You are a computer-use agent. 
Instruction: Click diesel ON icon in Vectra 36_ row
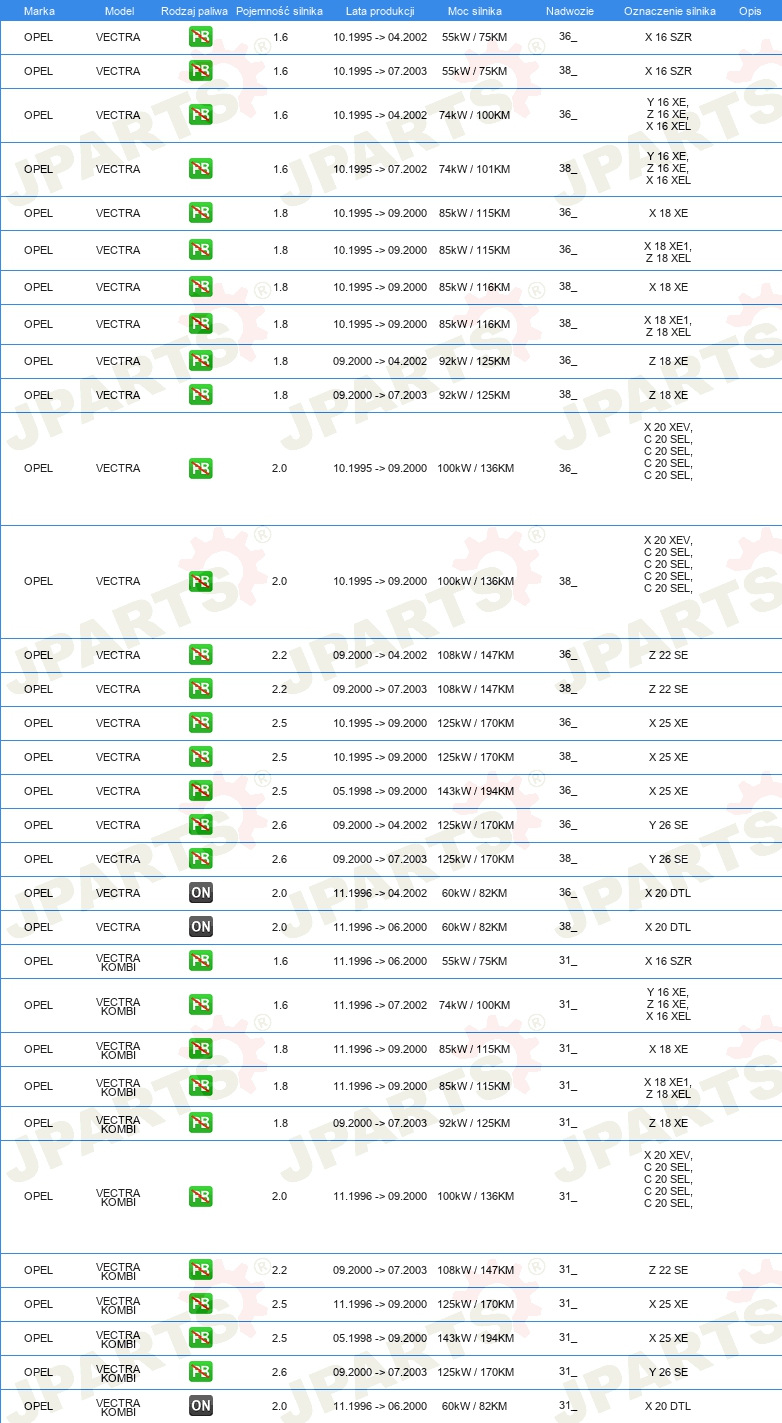coord(201,893)
